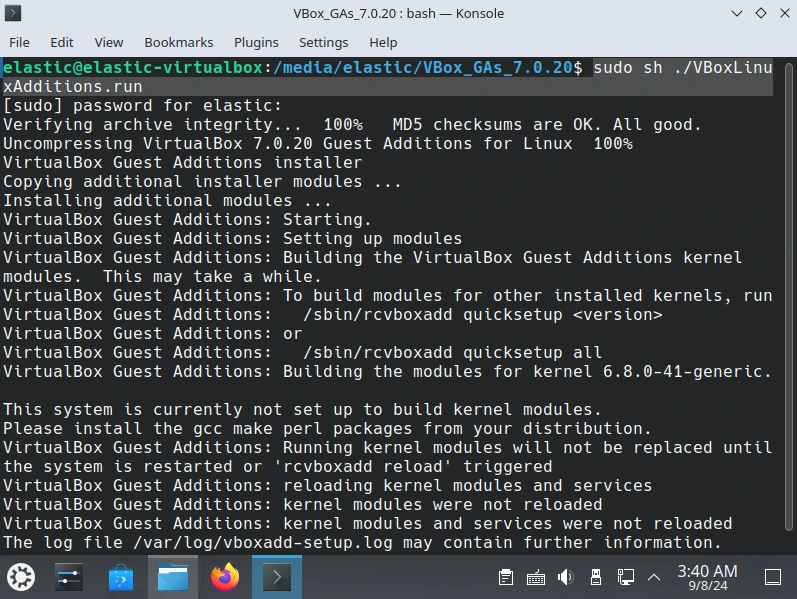
Task: Select the Konsole taskbar entry
Action: pyautogui.click(x=277, y=577)
